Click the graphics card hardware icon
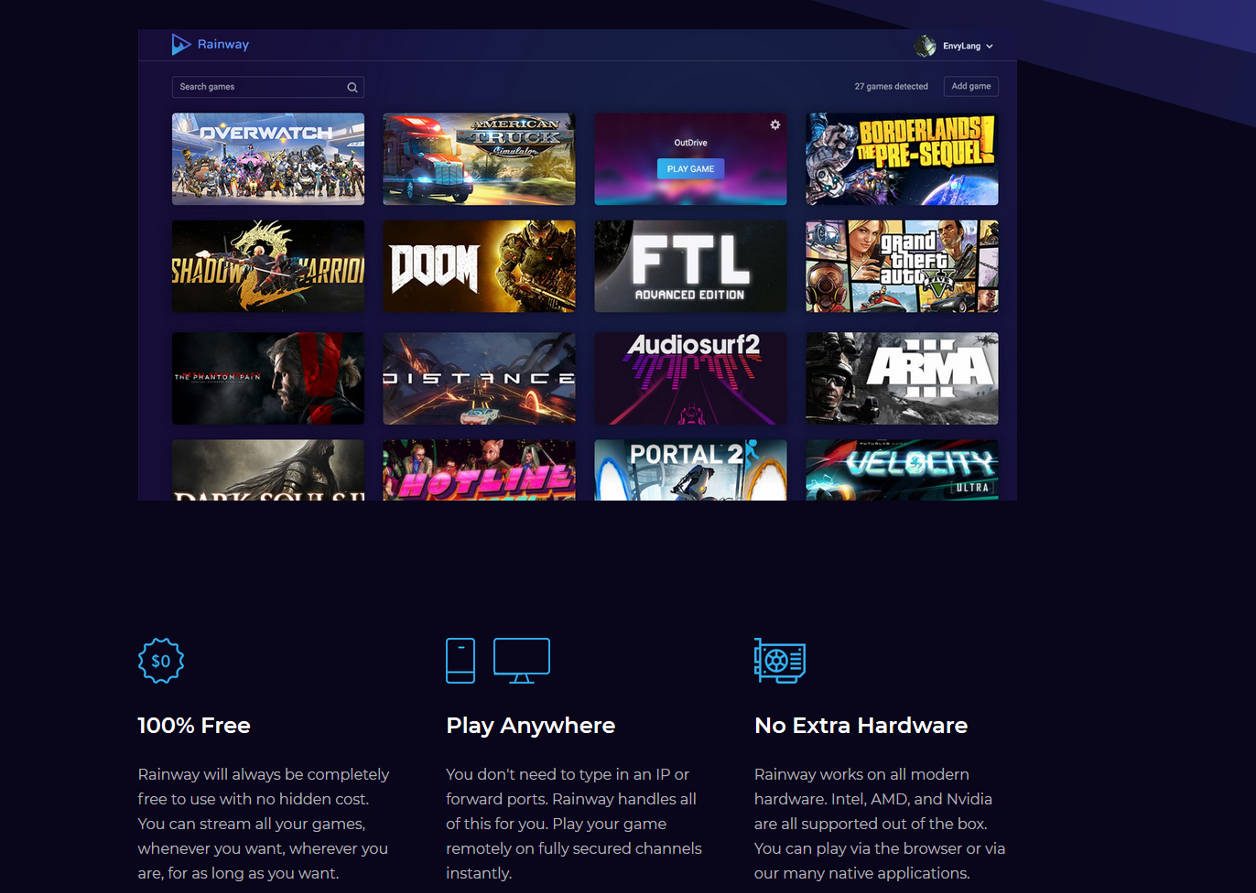Screen dimensions: 1256x893 (780, 661)
